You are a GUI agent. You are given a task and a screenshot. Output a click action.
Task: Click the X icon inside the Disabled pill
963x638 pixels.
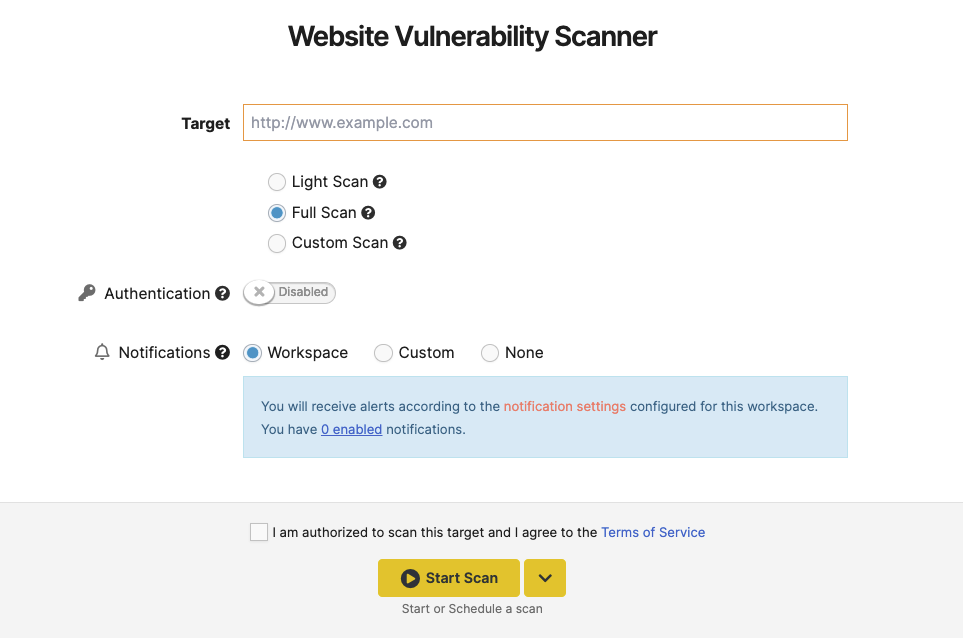[258, 292]
